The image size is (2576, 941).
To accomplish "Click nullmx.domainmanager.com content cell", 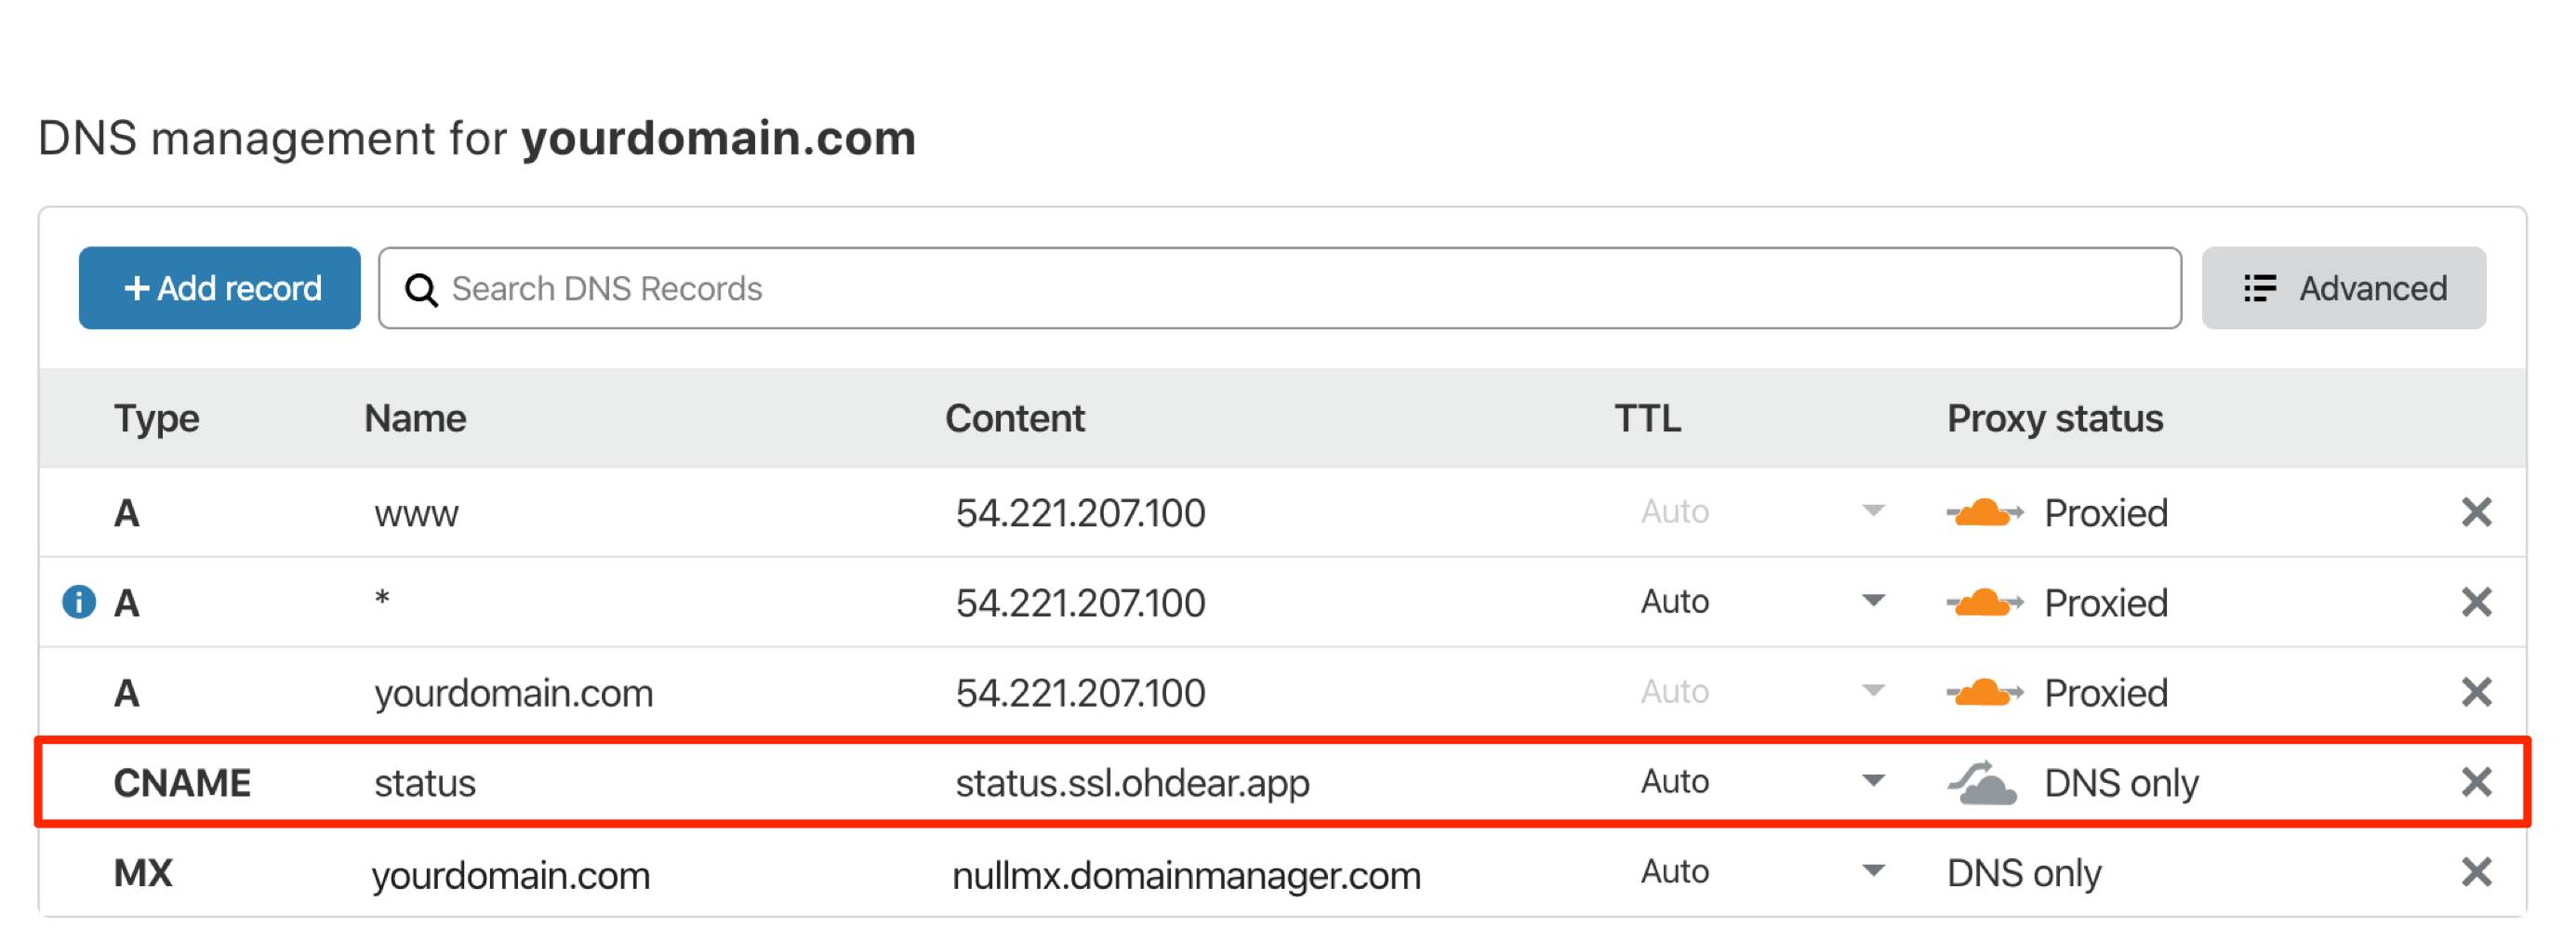I will pyautogui.click(x=1186, y=876).
